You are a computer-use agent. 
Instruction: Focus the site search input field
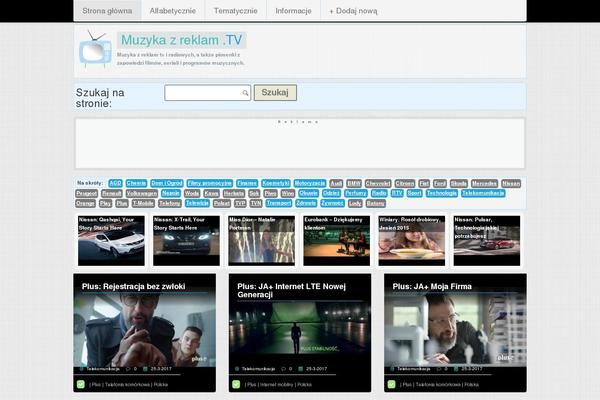point(207,93)
